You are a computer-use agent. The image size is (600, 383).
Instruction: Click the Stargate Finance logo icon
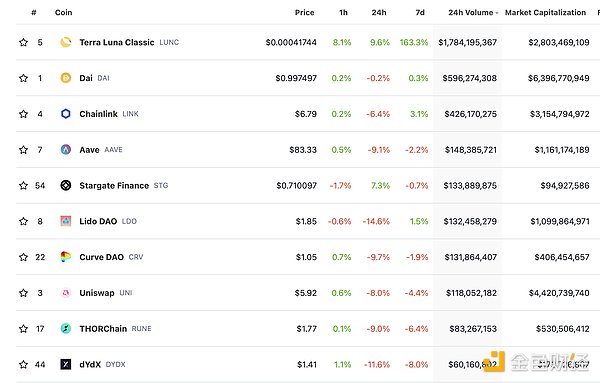[x=66, y=186]
